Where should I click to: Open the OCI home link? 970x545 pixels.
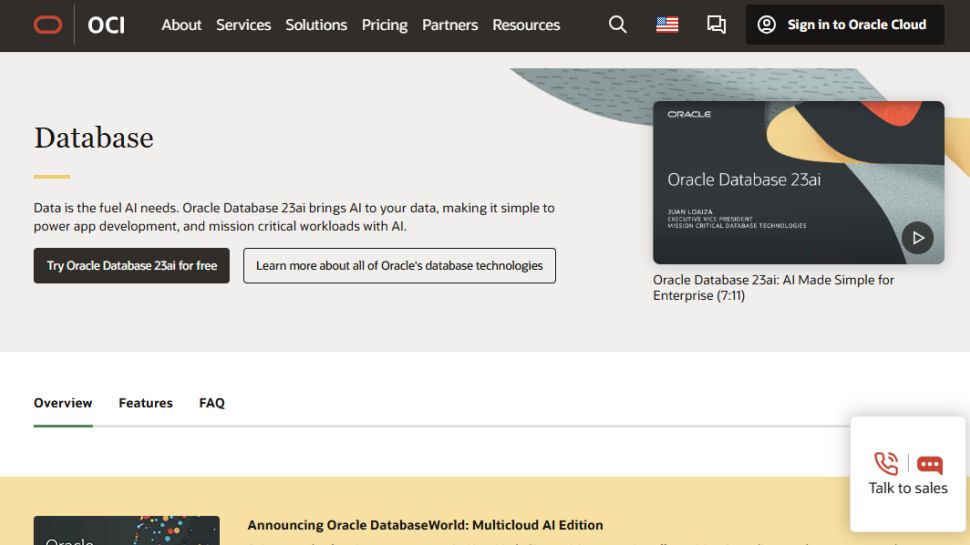tap(106, 25)
